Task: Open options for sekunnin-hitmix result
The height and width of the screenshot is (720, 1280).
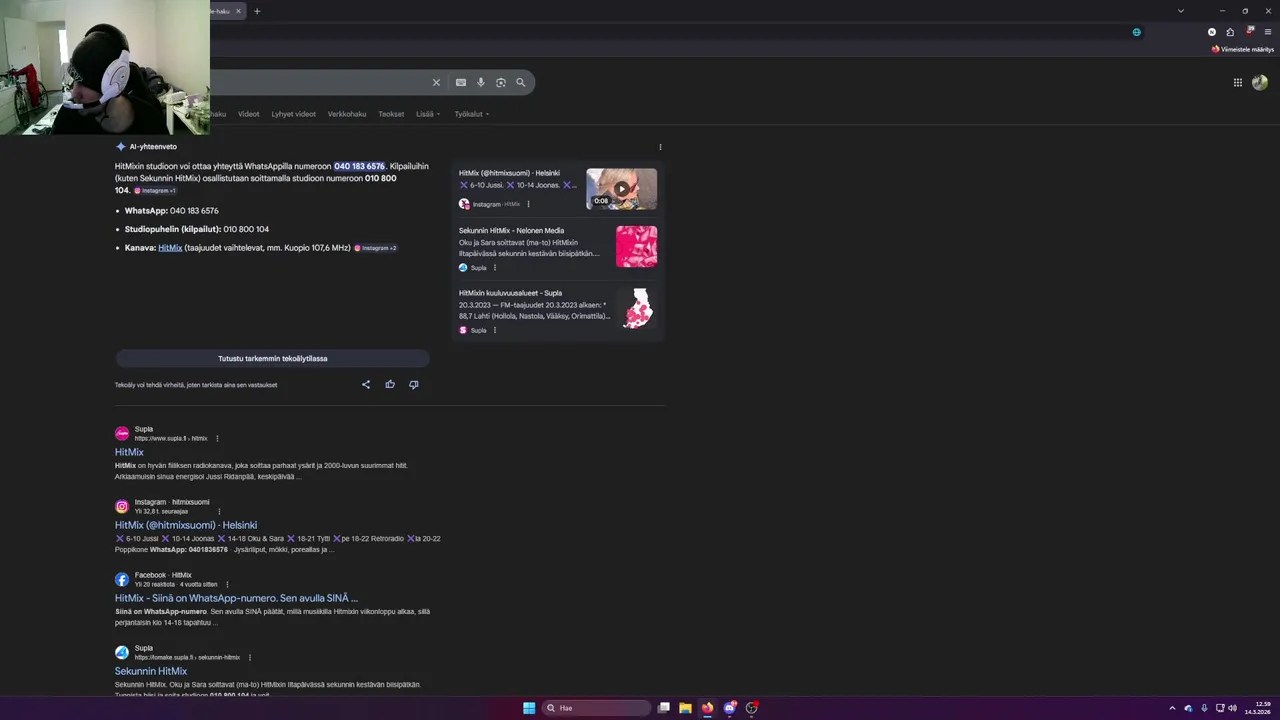Action: 250,657
